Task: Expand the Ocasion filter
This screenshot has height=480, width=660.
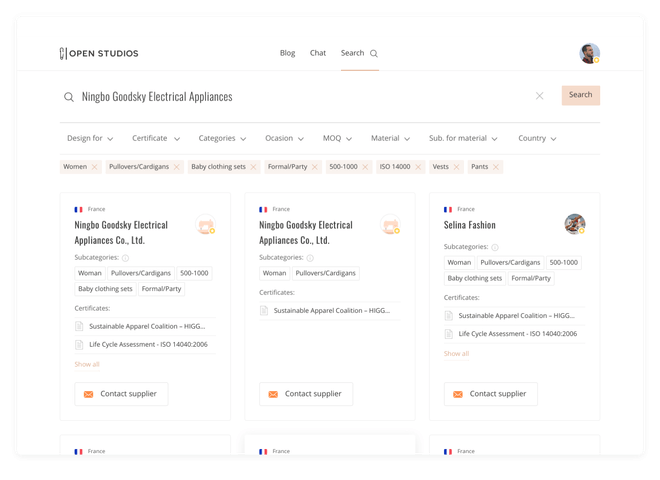Action: tap(284, 139)
